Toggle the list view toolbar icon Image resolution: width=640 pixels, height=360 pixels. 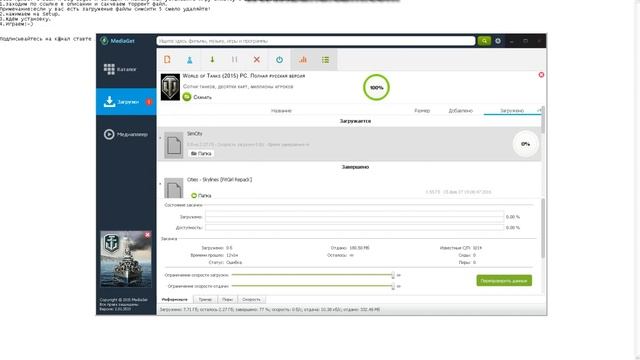(x=325, y=60)
